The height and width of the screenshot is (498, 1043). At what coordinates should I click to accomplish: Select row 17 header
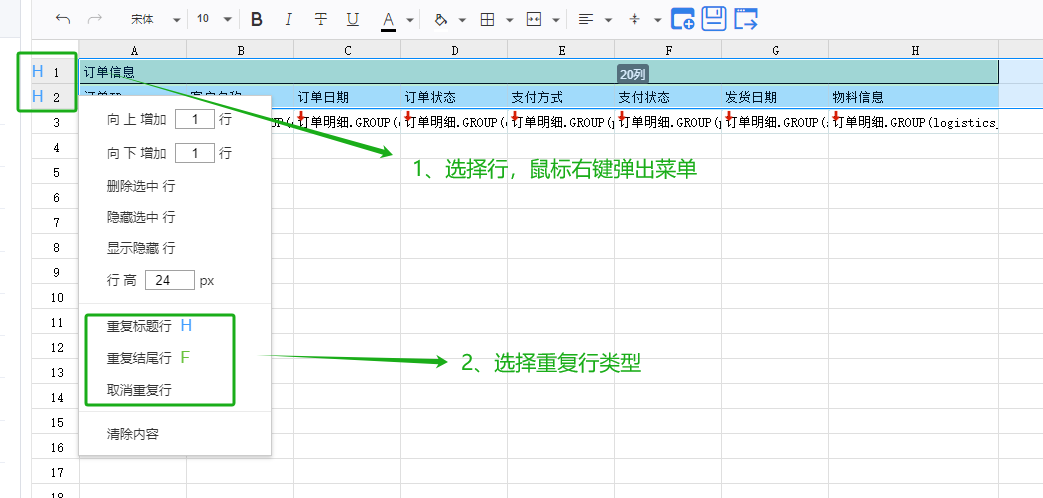55,472
